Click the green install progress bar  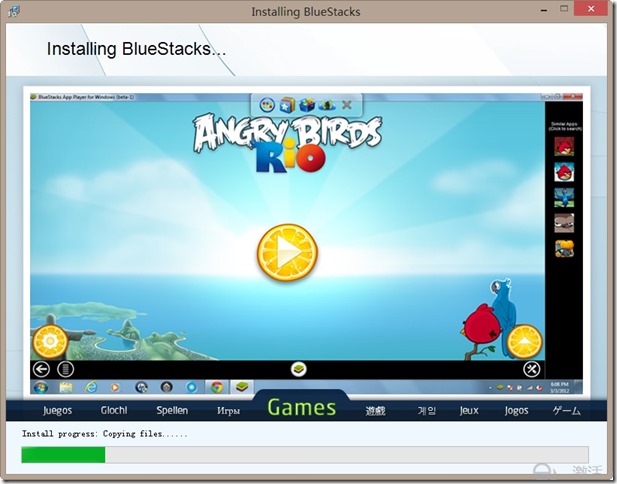point(305,454)
